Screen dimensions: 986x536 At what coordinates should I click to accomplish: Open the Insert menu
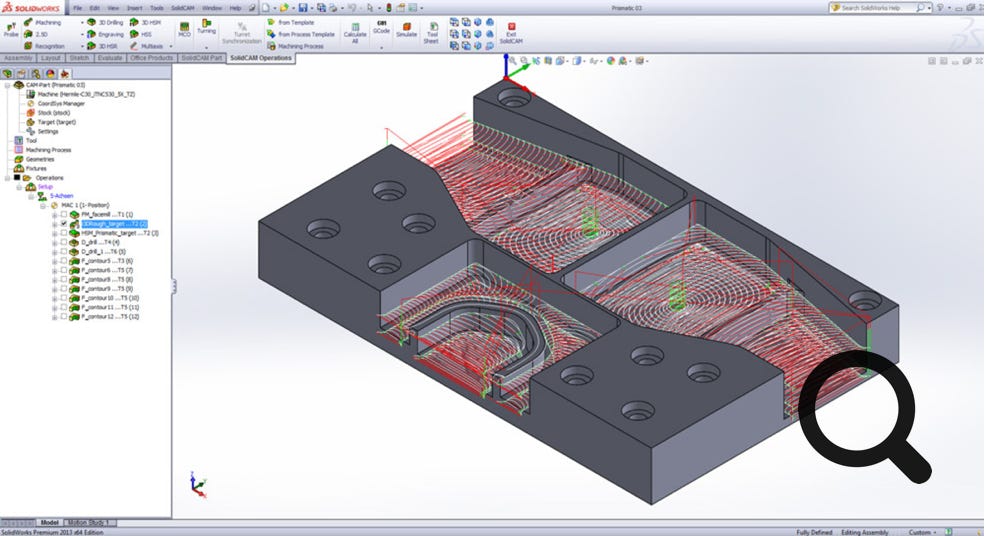pyautogui.click(x=135, y=8)
